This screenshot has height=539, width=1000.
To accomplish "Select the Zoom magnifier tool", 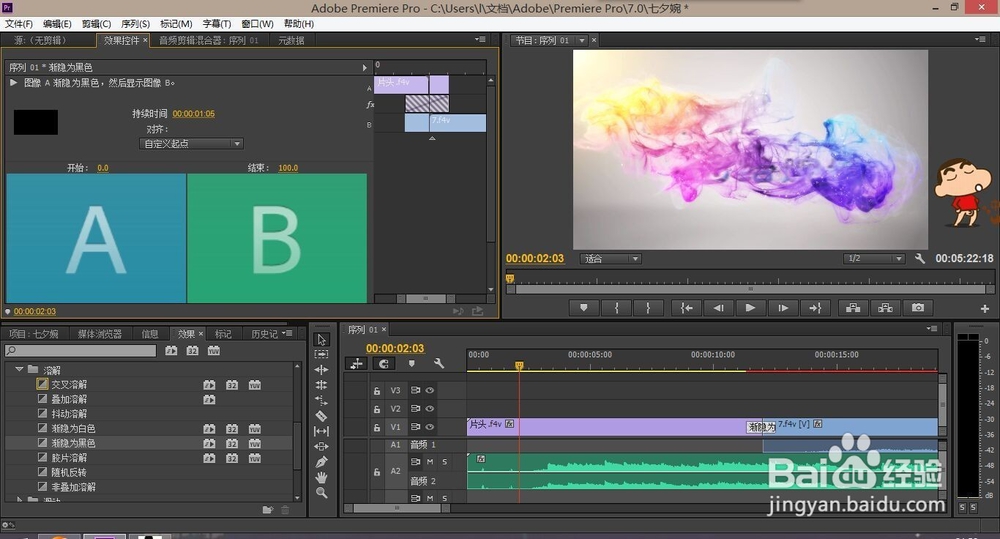I will (x=321, y=492).
